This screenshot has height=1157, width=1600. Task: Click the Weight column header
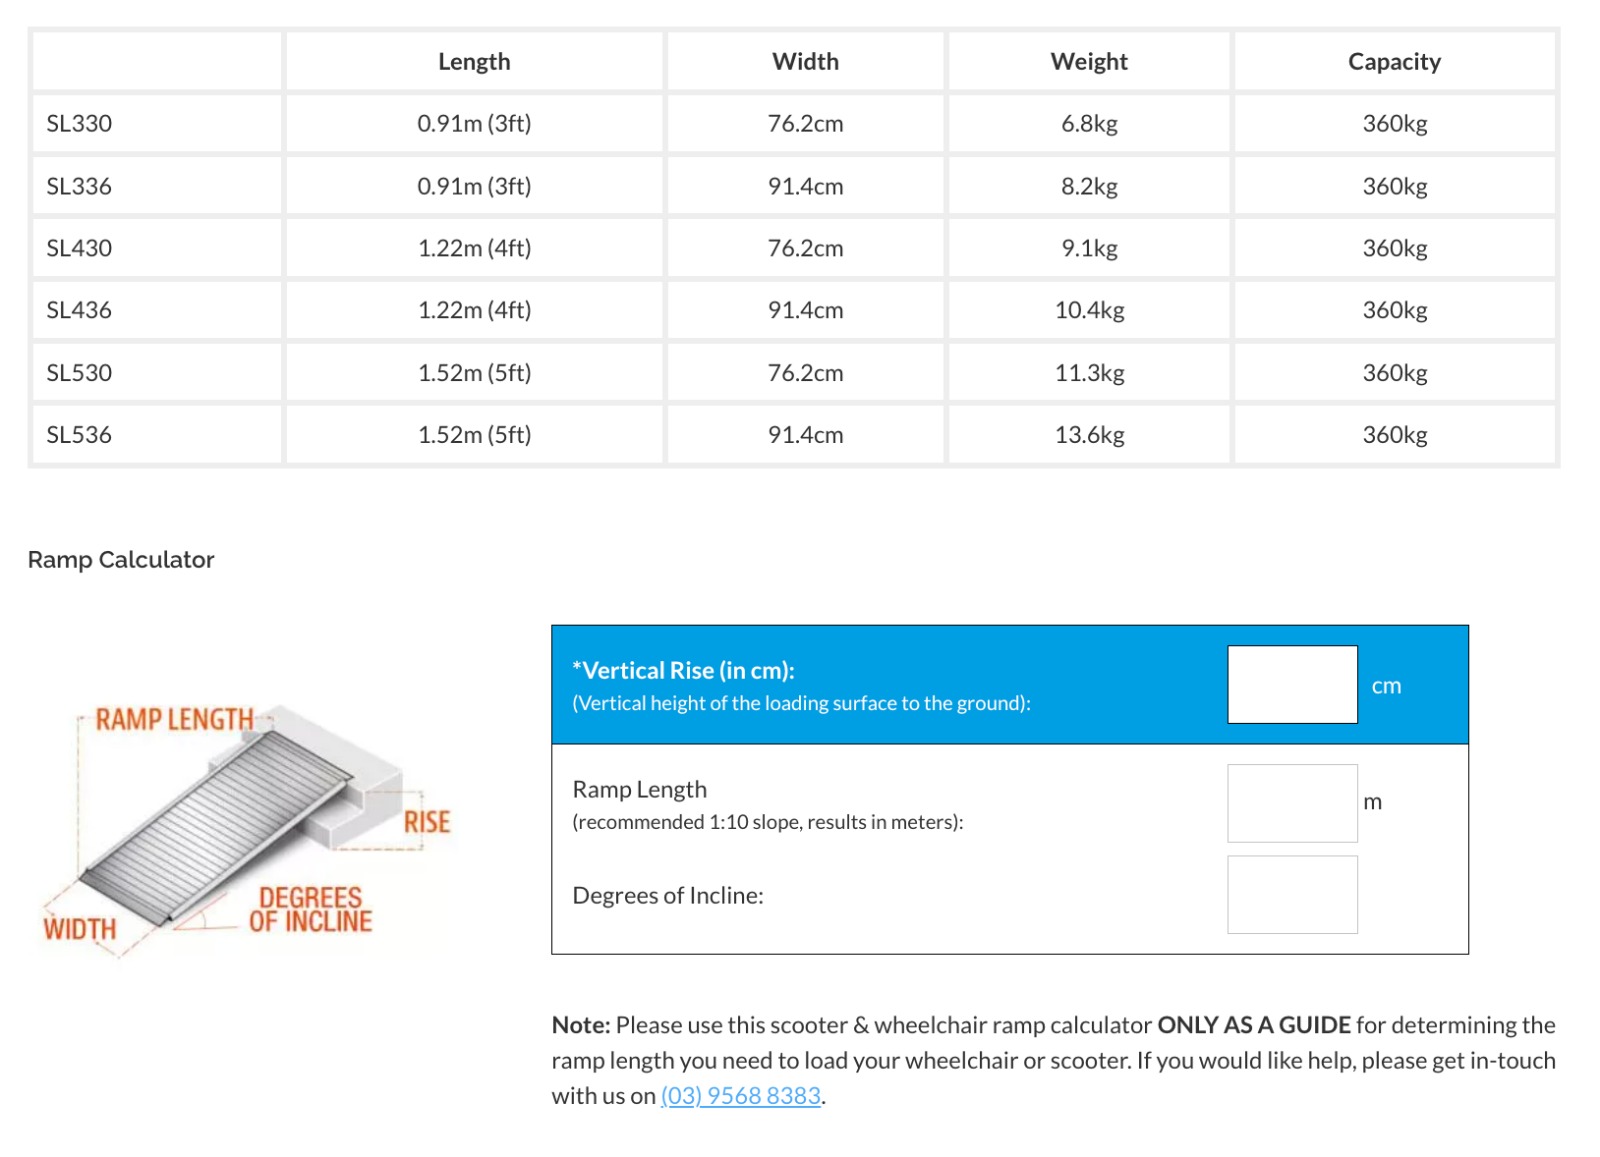[x=1088, y=62]
